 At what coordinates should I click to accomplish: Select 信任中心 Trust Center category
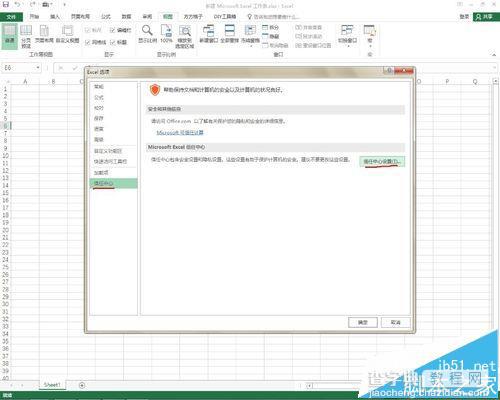click(114, 183)
